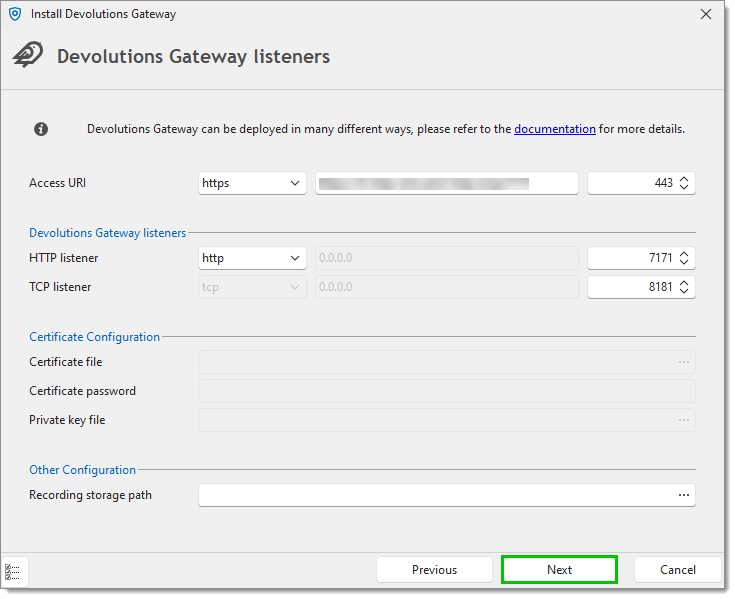This screenshot has width=735, height=599.
Task: Click the "Certificate file" label
Action: pyautogui.click(x=66, y=363)
